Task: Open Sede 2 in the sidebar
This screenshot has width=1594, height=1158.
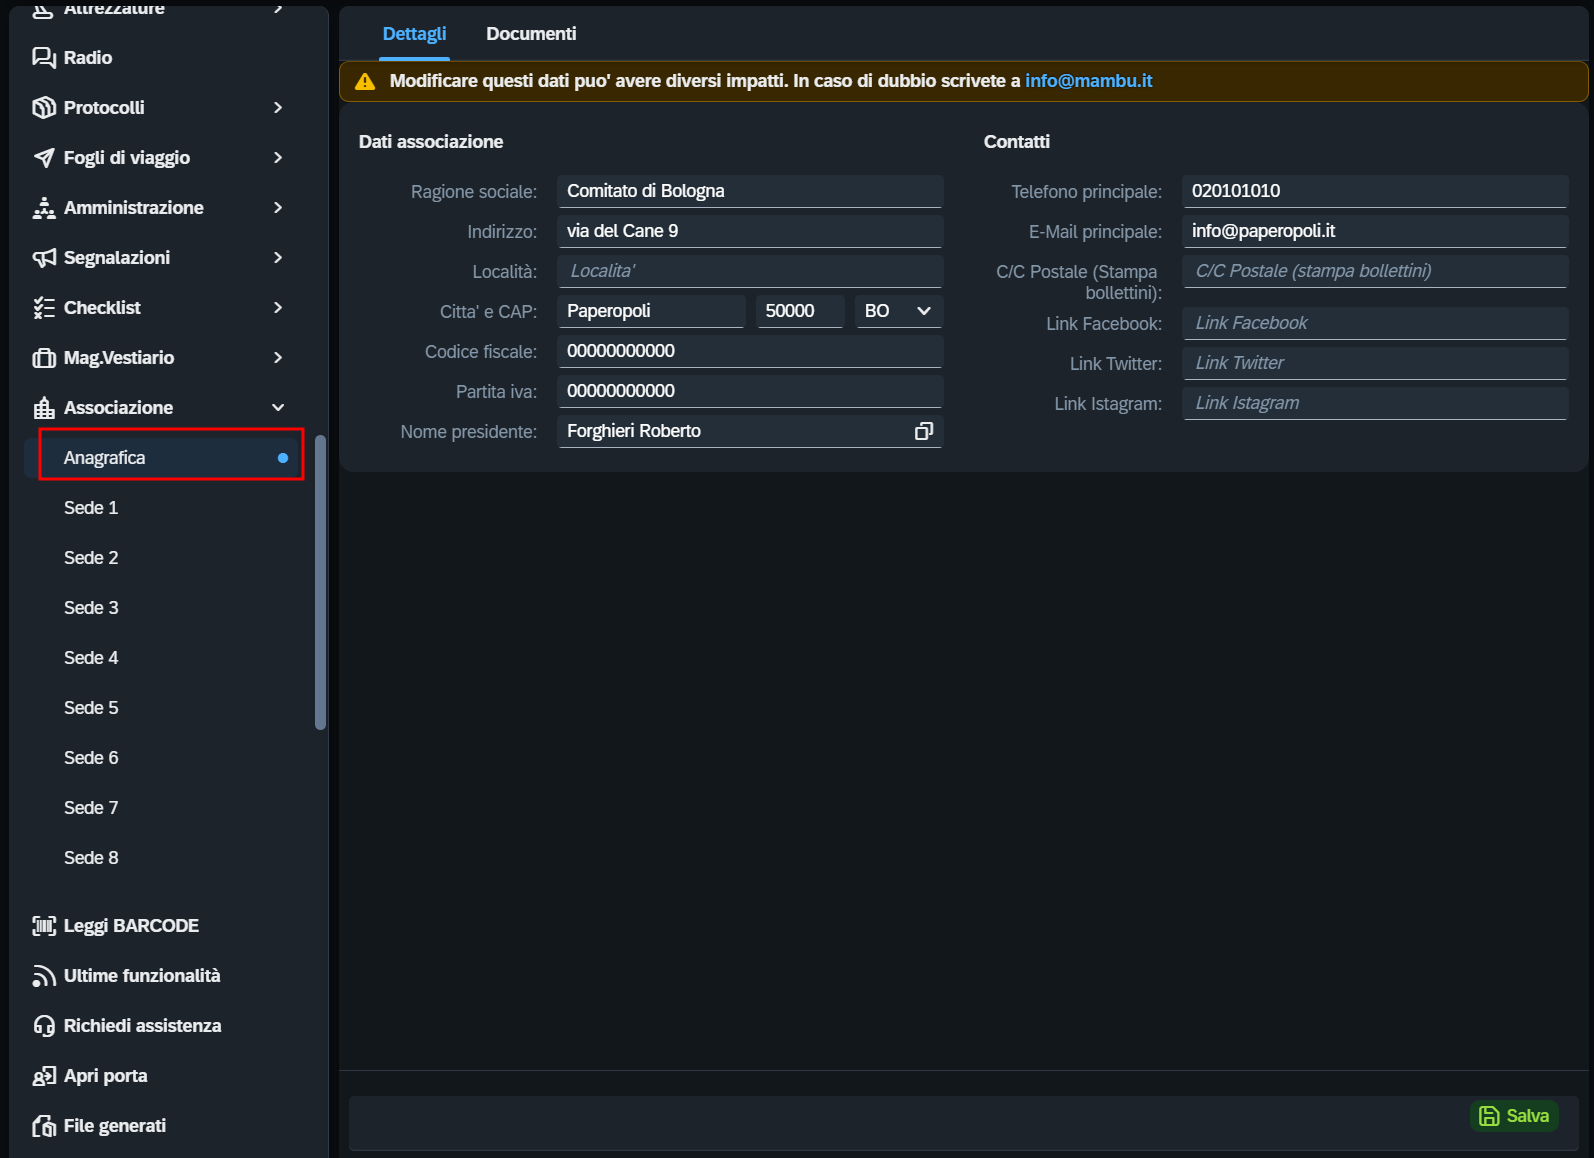Action: (91, 558)
